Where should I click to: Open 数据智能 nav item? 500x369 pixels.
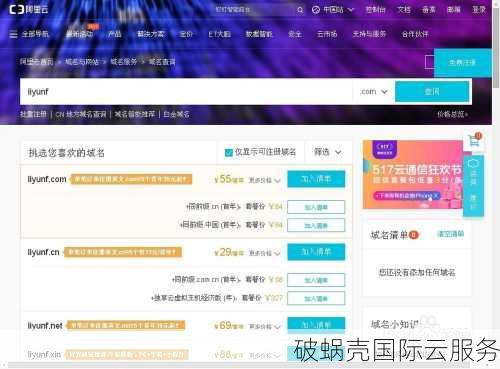(x=259, y=34)
